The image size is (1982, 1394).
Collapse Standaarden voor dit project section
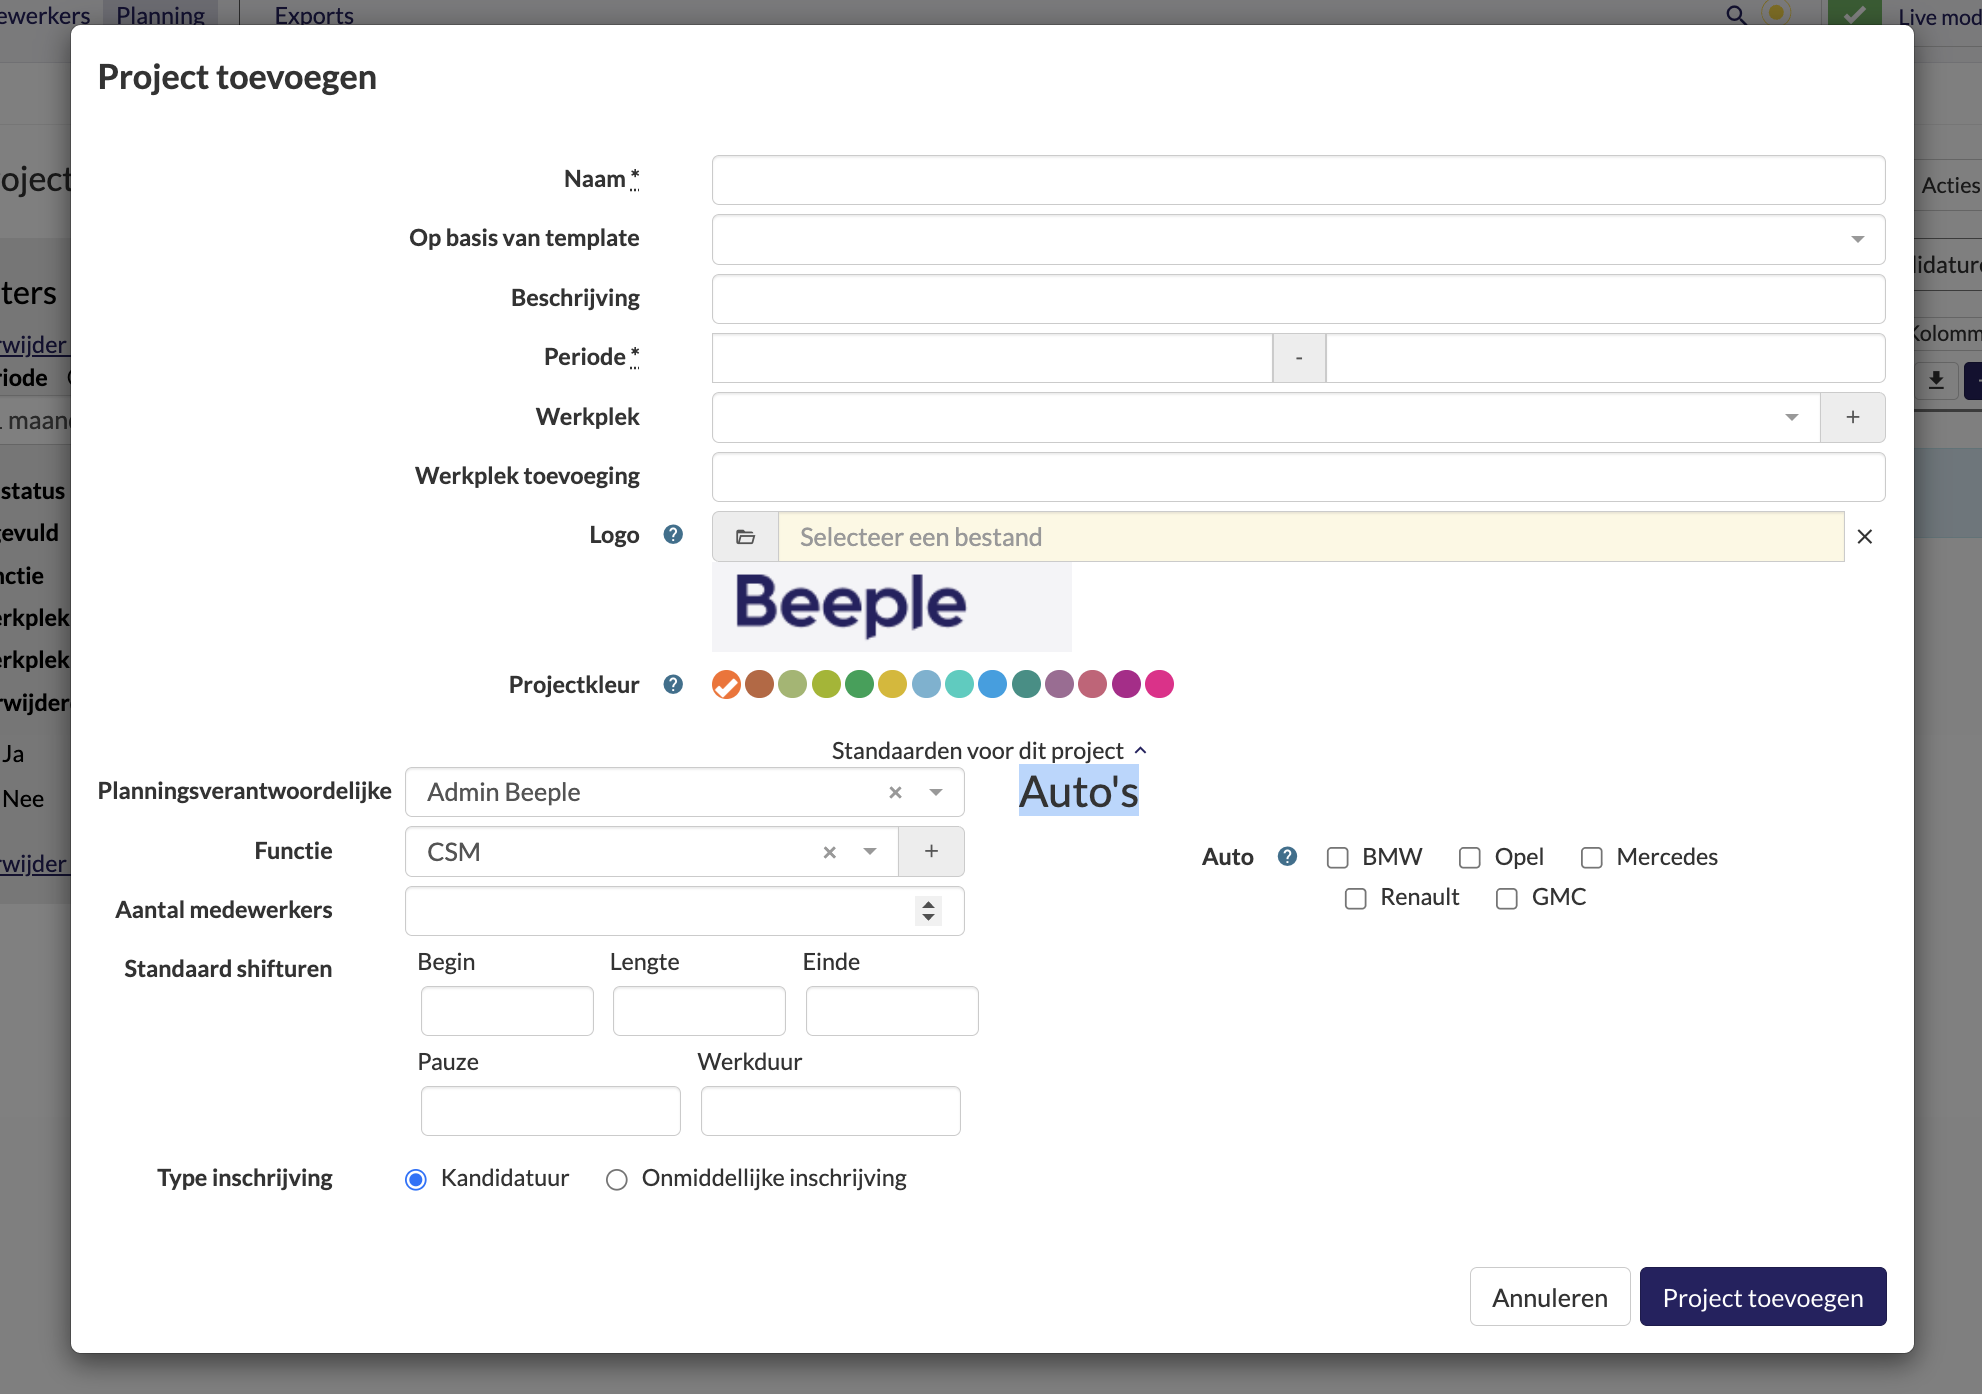tap(989, 750)
